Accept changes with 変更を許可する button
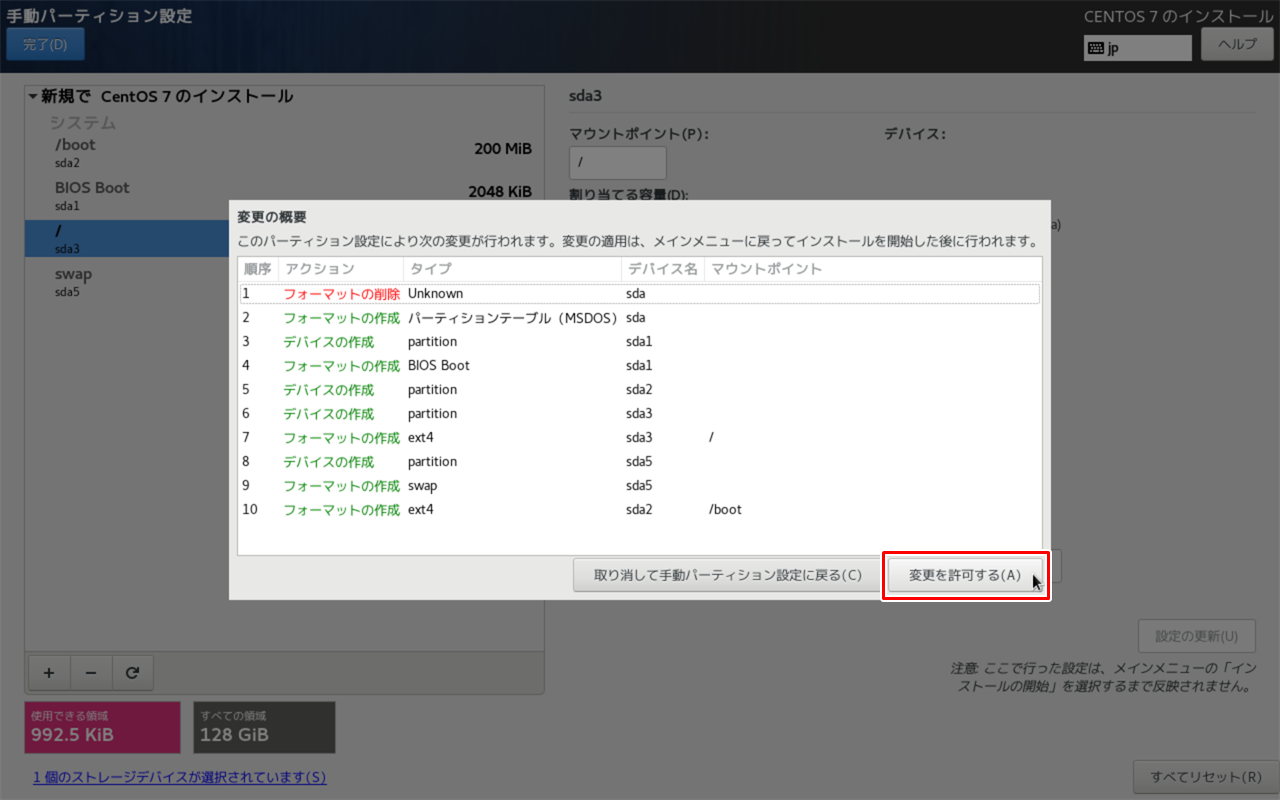The height and width of the screenshot is (800, 1280). [x=965, y=575]
